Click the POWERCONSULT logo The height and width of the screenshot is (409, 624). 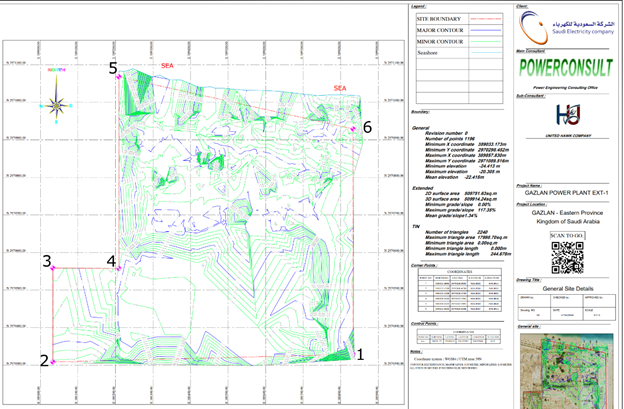566,68
